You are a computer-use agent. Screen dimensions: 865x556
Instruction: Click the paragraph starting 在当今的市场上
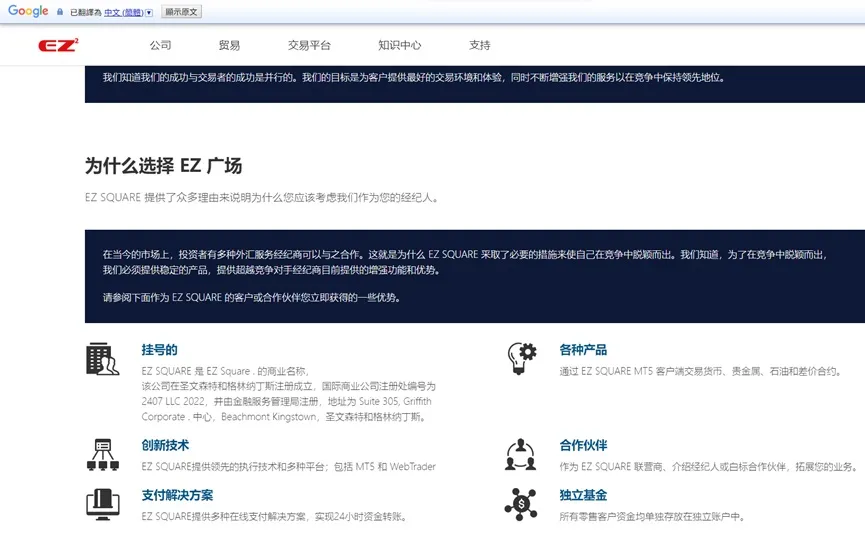click(x=466, y=262)
